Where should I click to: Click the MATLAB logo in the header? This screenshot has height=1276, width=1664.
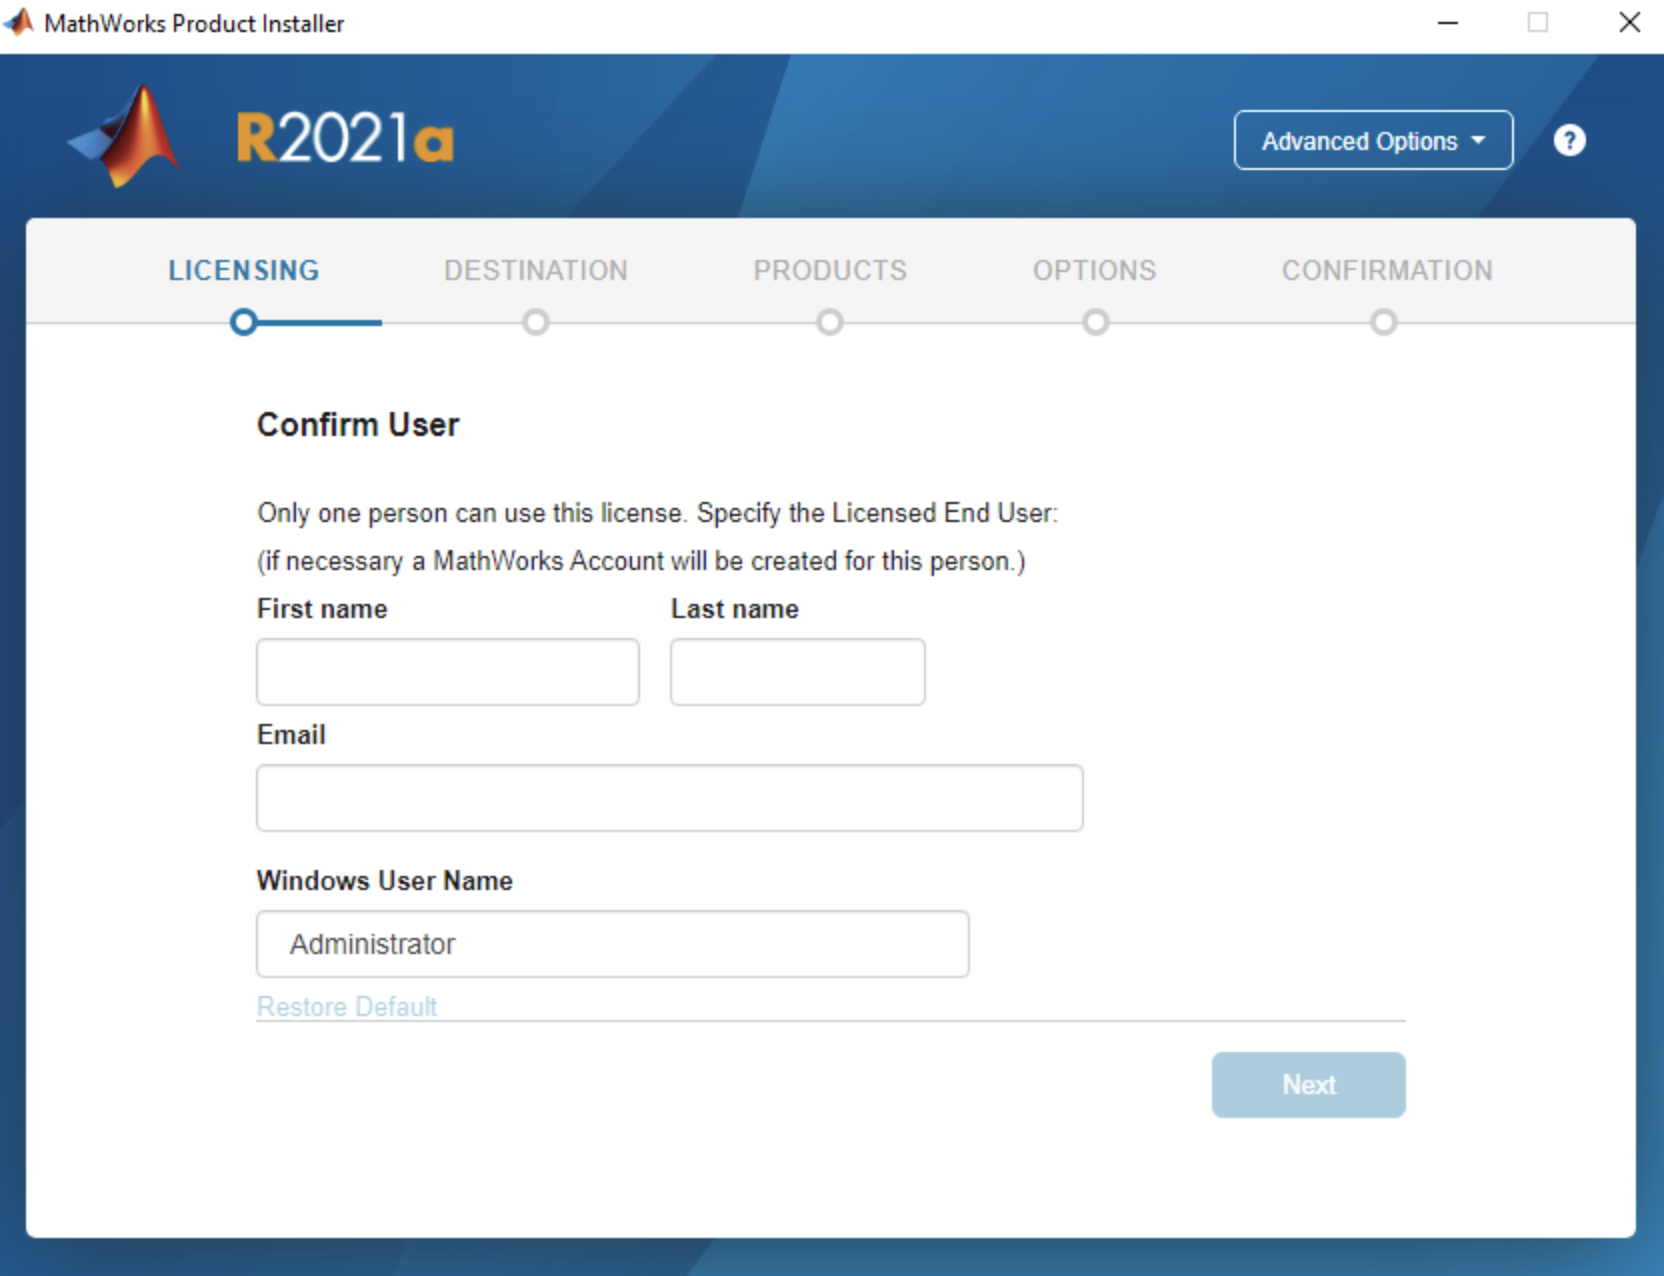click(x=124, y=136)
